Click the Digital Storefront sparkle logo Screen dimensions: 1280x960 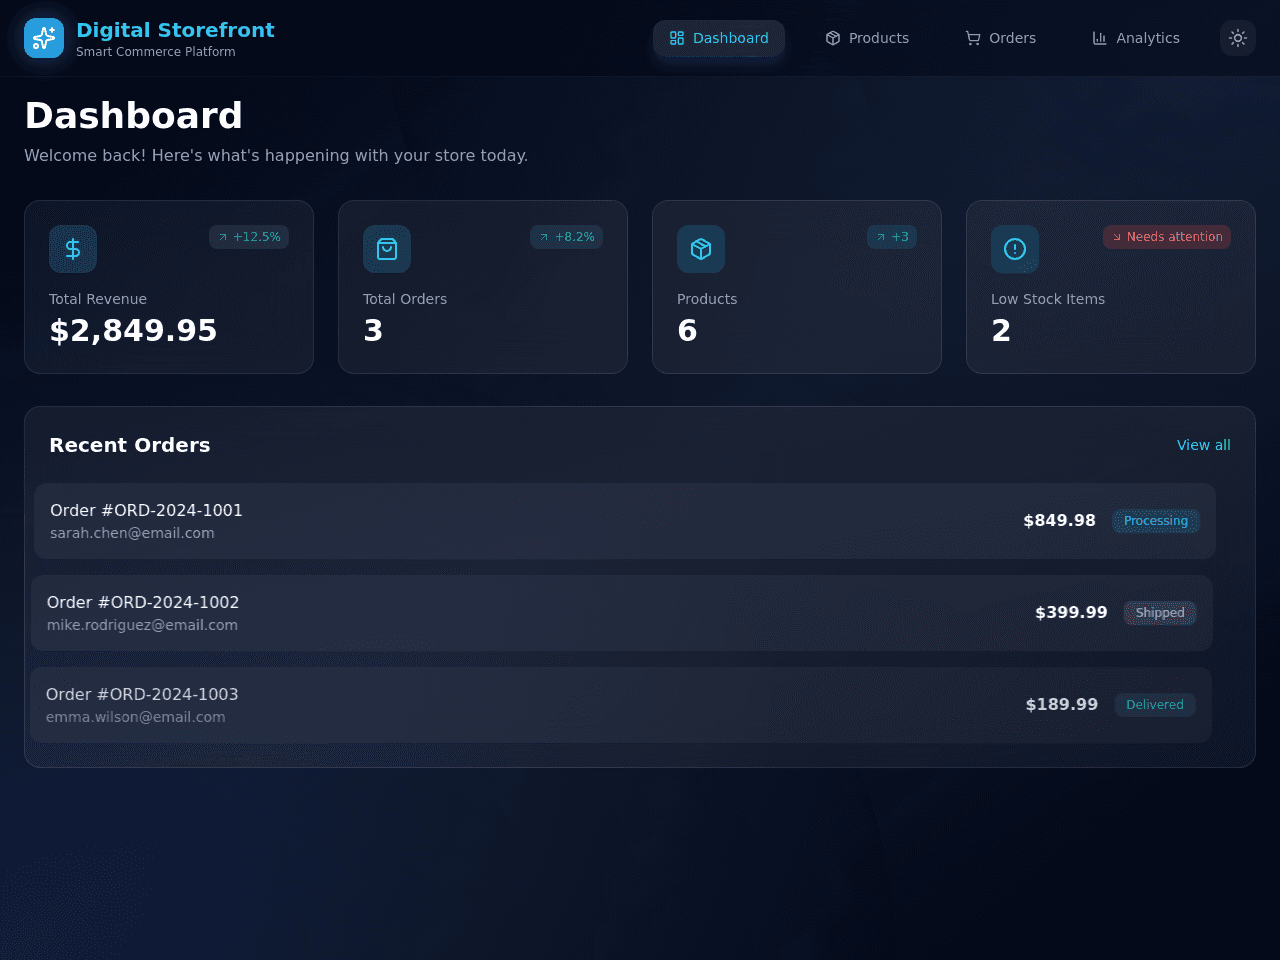(44, 38)
